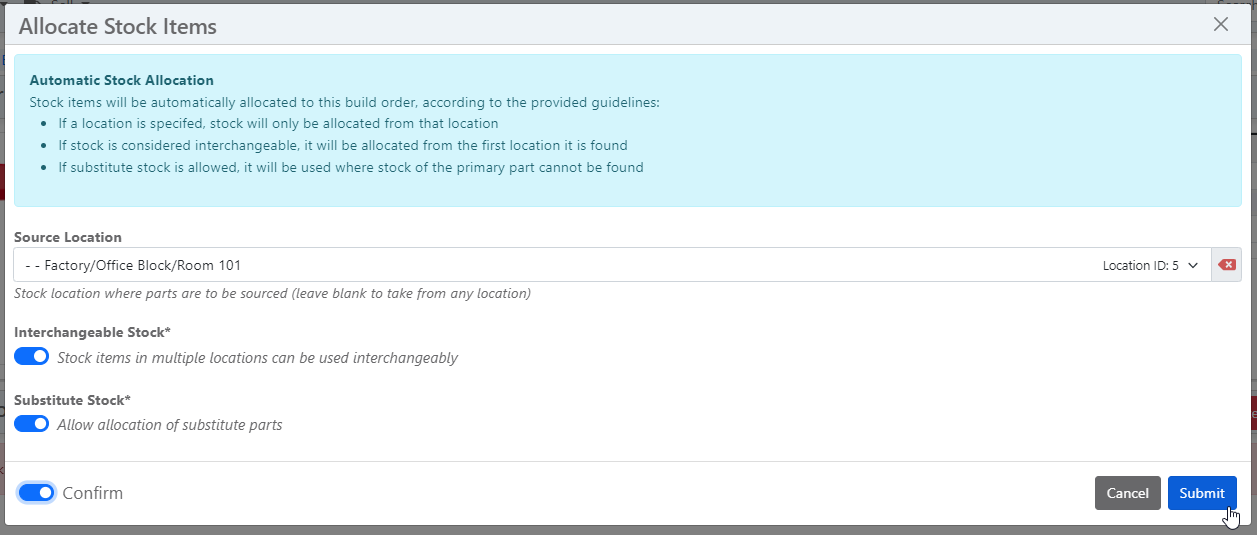Click the interchangeable locations description text

[x=257, y=358]
